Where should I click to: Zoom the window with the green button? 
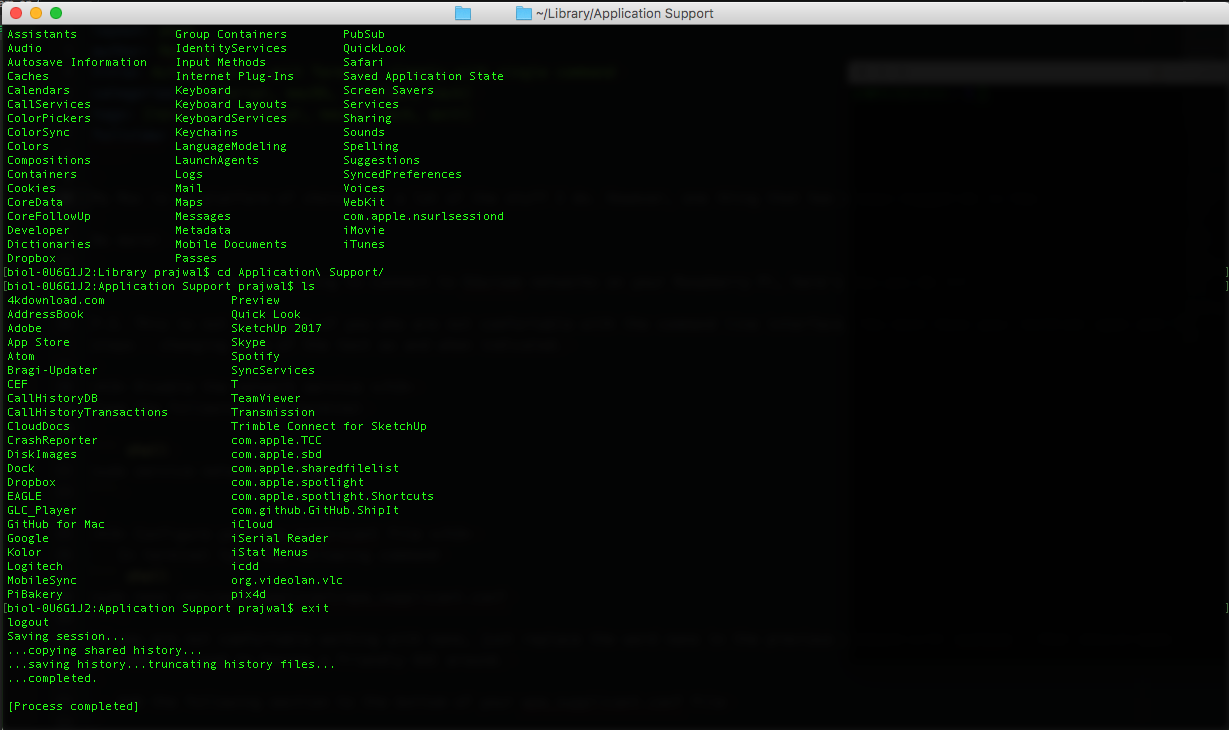tap(55, 13)
